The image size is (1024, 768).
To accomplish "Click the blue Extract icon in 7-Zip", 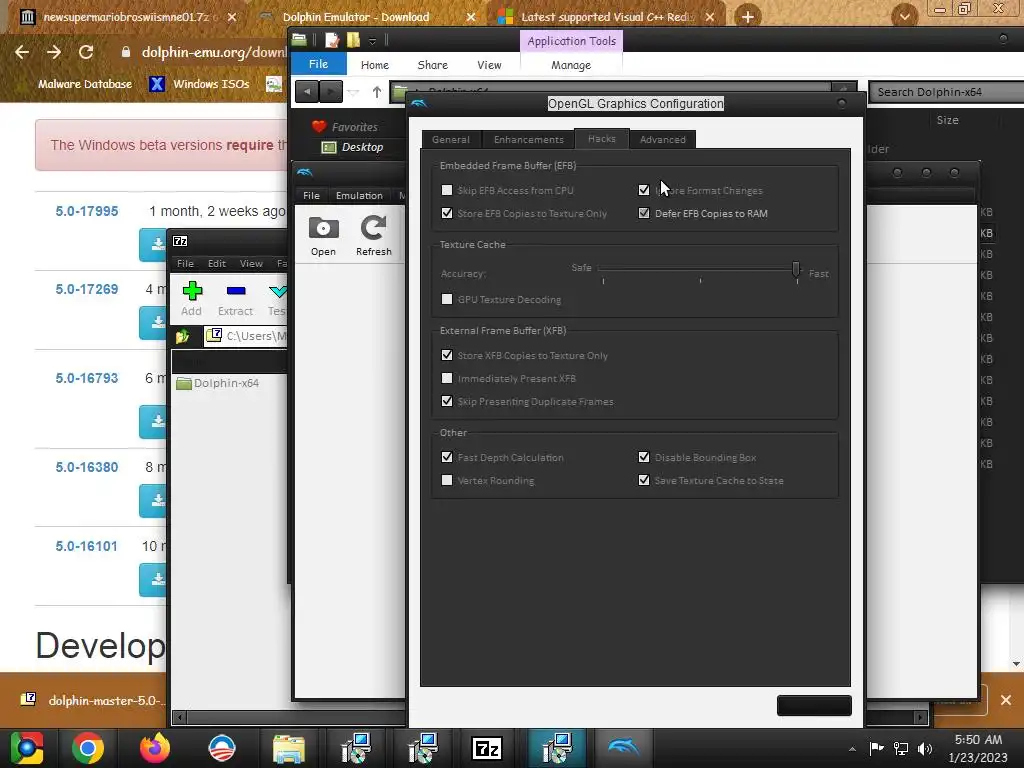I will pos(236,291).
